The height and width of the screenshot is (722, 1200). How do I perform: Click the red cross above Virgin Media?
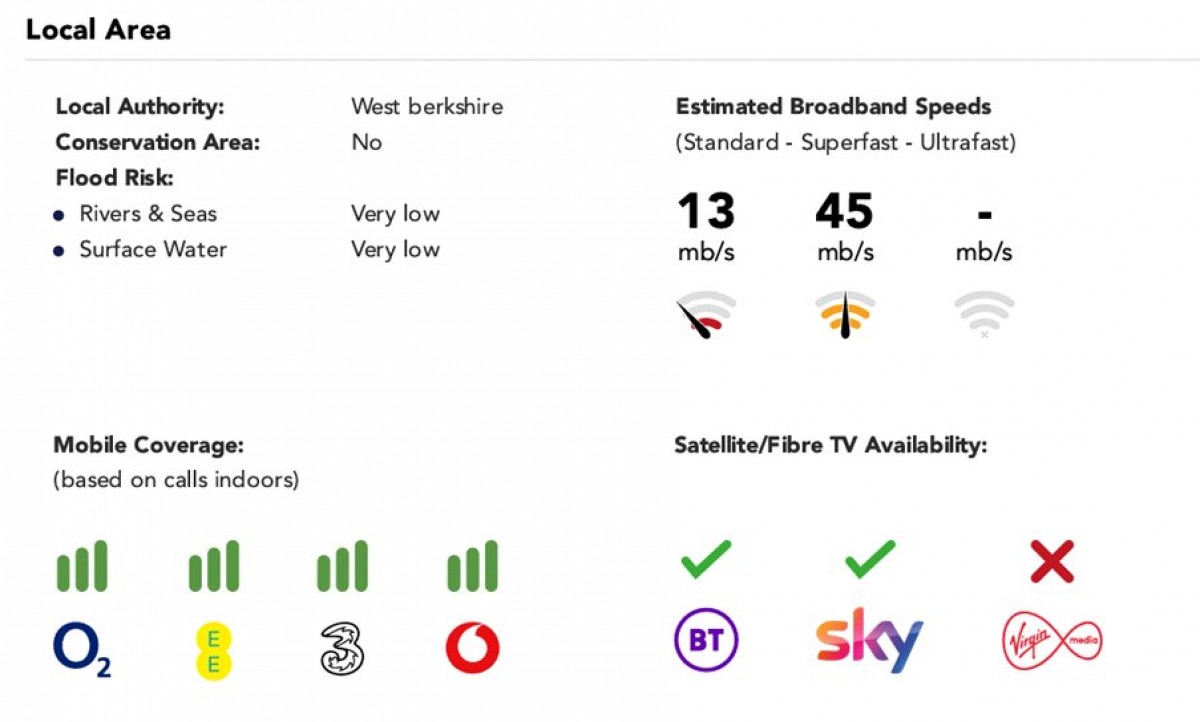1052,561
